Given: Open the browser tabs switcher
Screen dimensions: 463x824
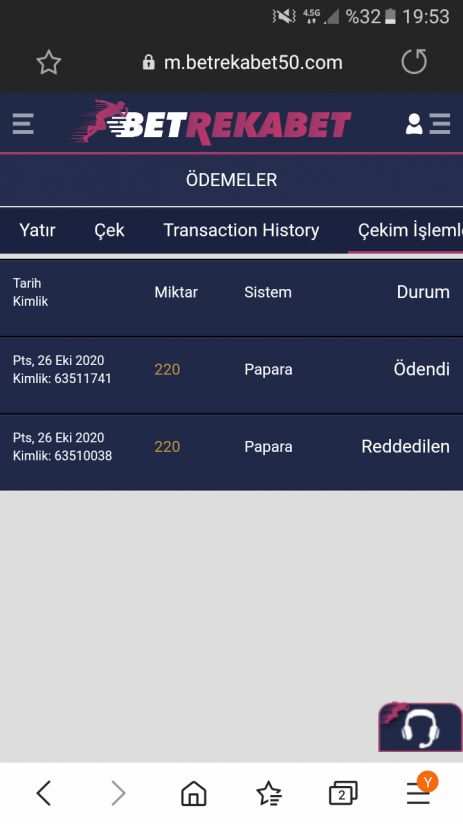Looking at the screenshot, I should [x=343, y=793].
